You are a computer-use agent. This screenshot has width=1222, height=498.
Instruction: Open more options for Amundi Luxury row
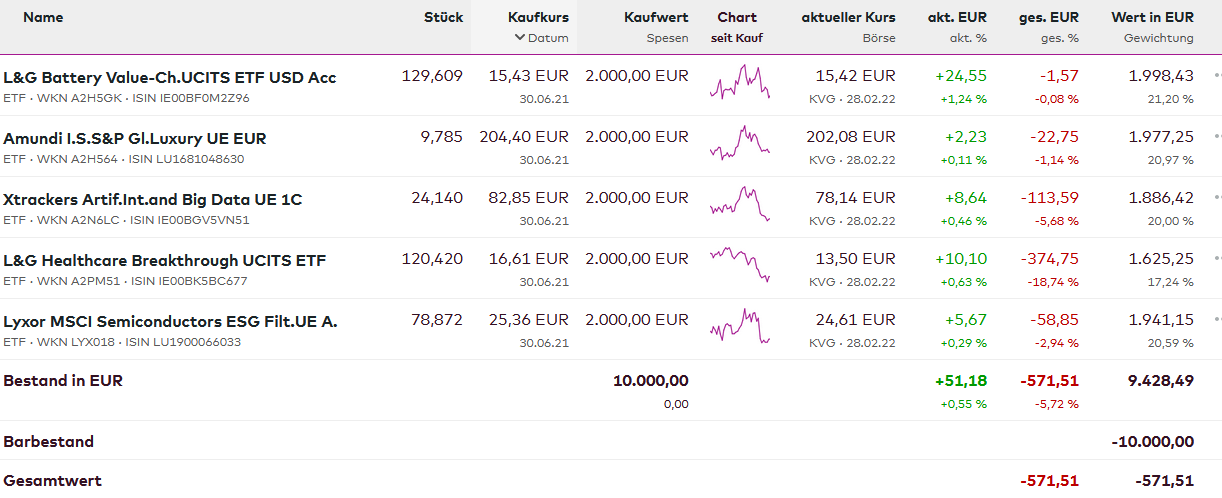[1217, 137]
